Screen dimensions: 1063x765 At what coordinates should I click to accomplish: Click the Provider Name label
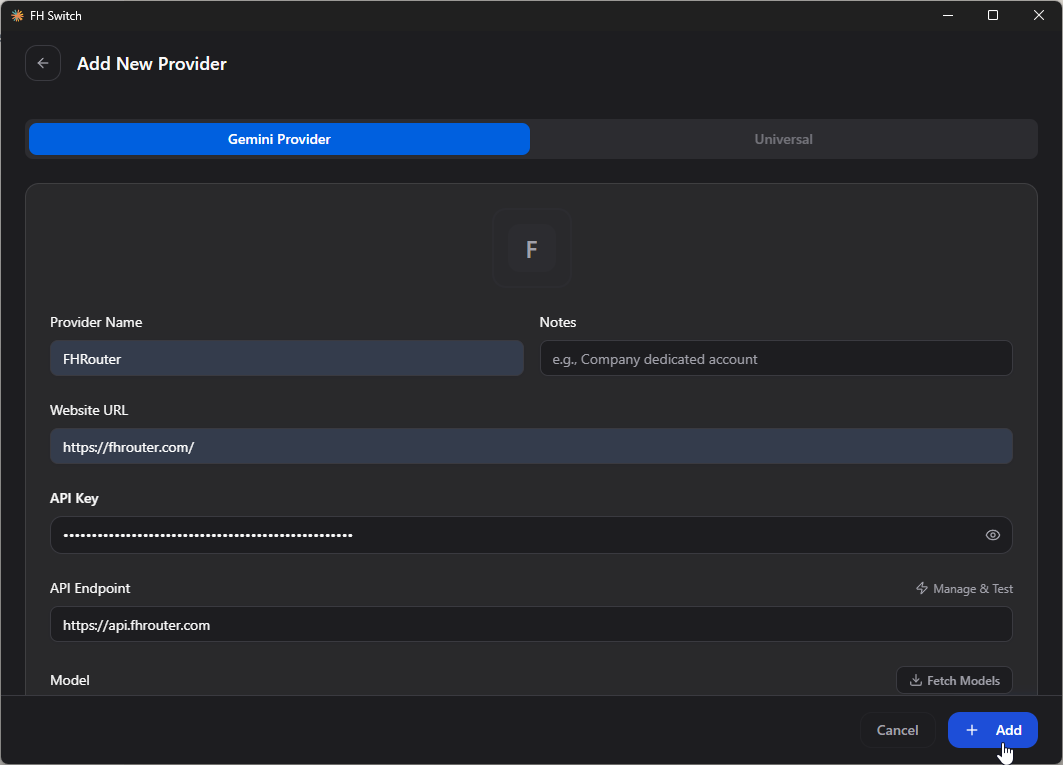click(x=96, y=322)
